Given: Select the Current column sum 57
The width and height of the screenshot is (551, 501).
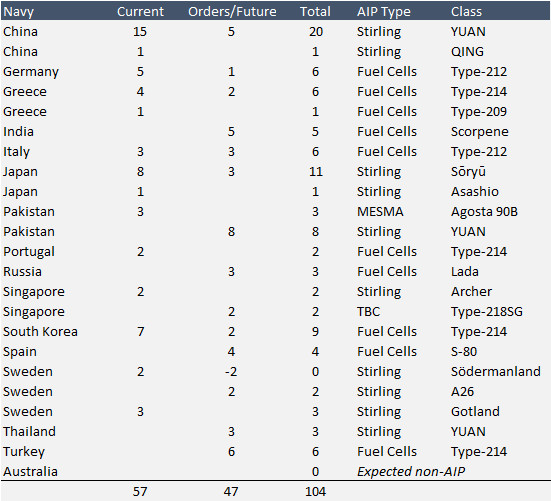Looking at the screenshot, I should pyautogui.click(x=140, y=492).
